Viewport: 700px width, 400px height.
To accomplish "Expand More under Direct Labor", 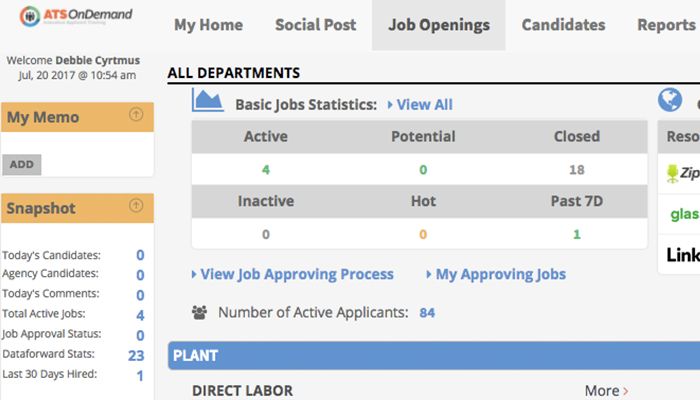I will pos(606,391).
